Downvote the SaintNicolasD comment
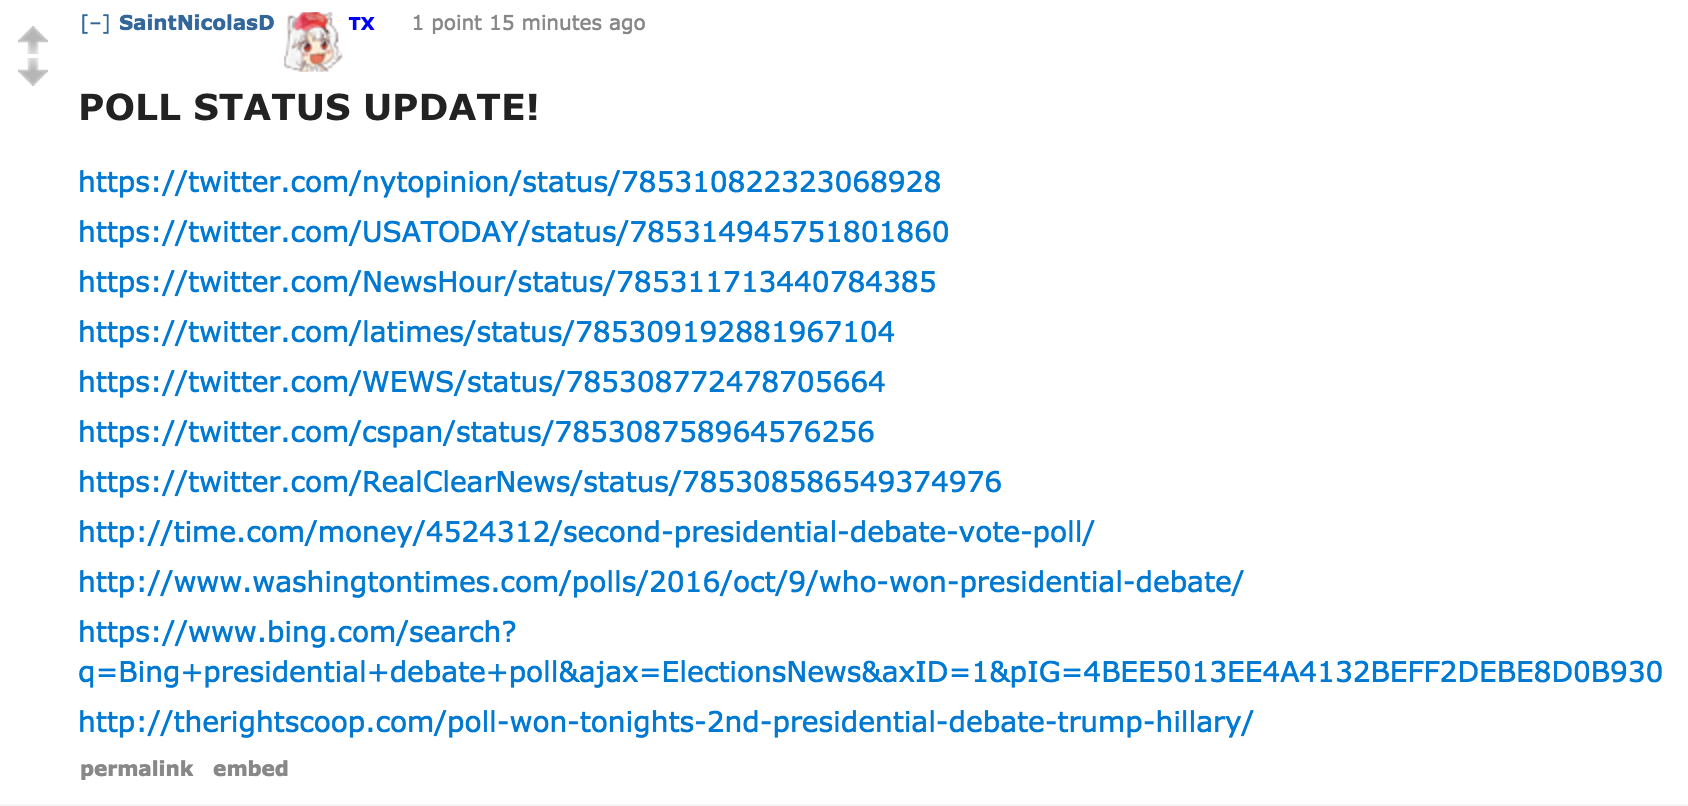The height and width of the screenshot is (806, 1688). 33,72
